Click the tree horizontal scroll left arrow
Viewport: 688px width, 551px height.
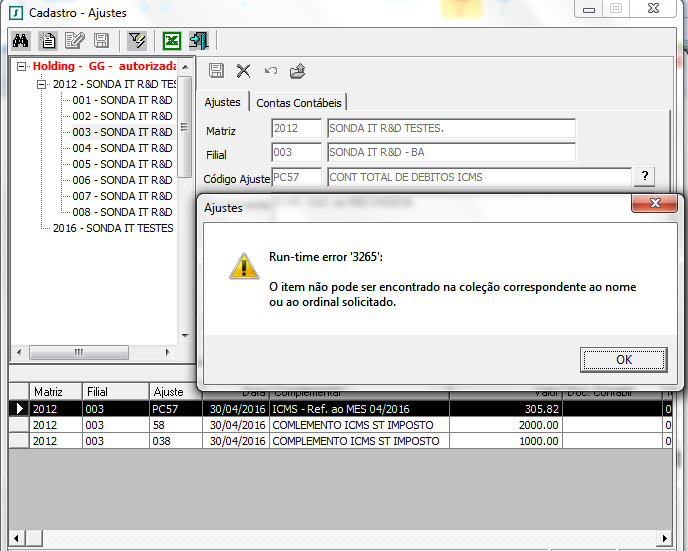tap(18, 352)
